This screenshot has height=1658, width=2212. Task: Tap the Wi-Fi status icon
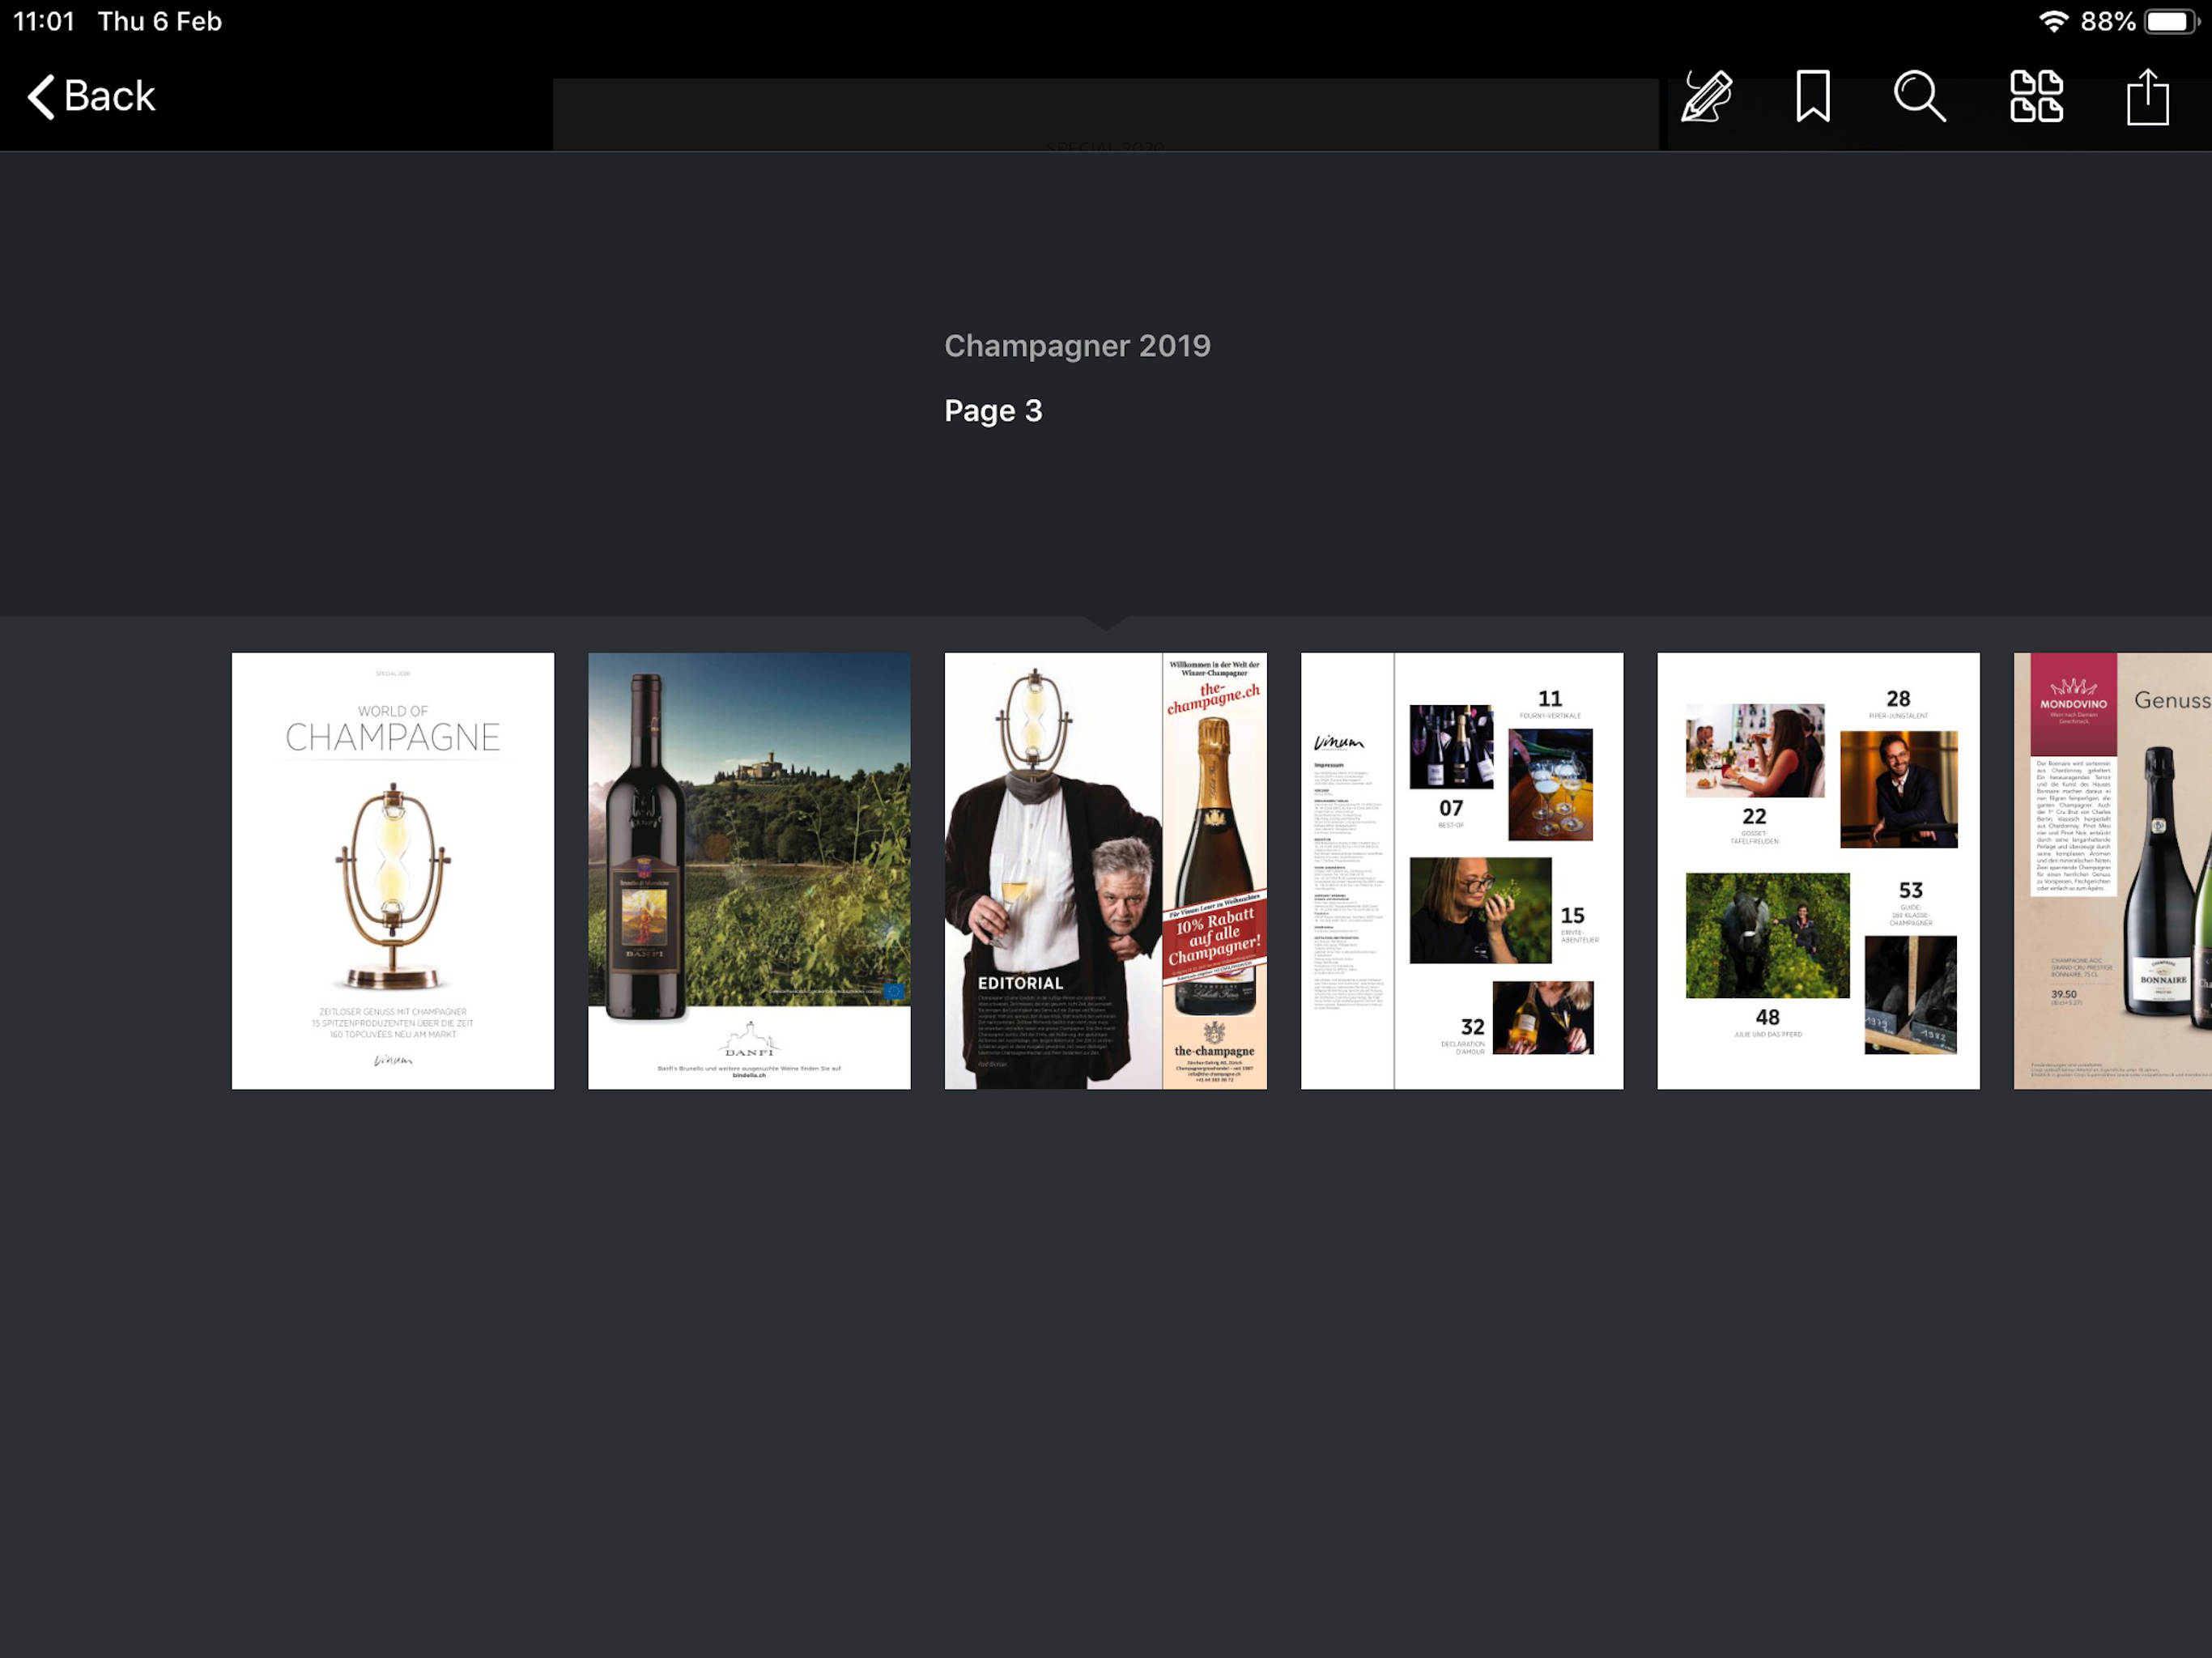point(2053,22)
